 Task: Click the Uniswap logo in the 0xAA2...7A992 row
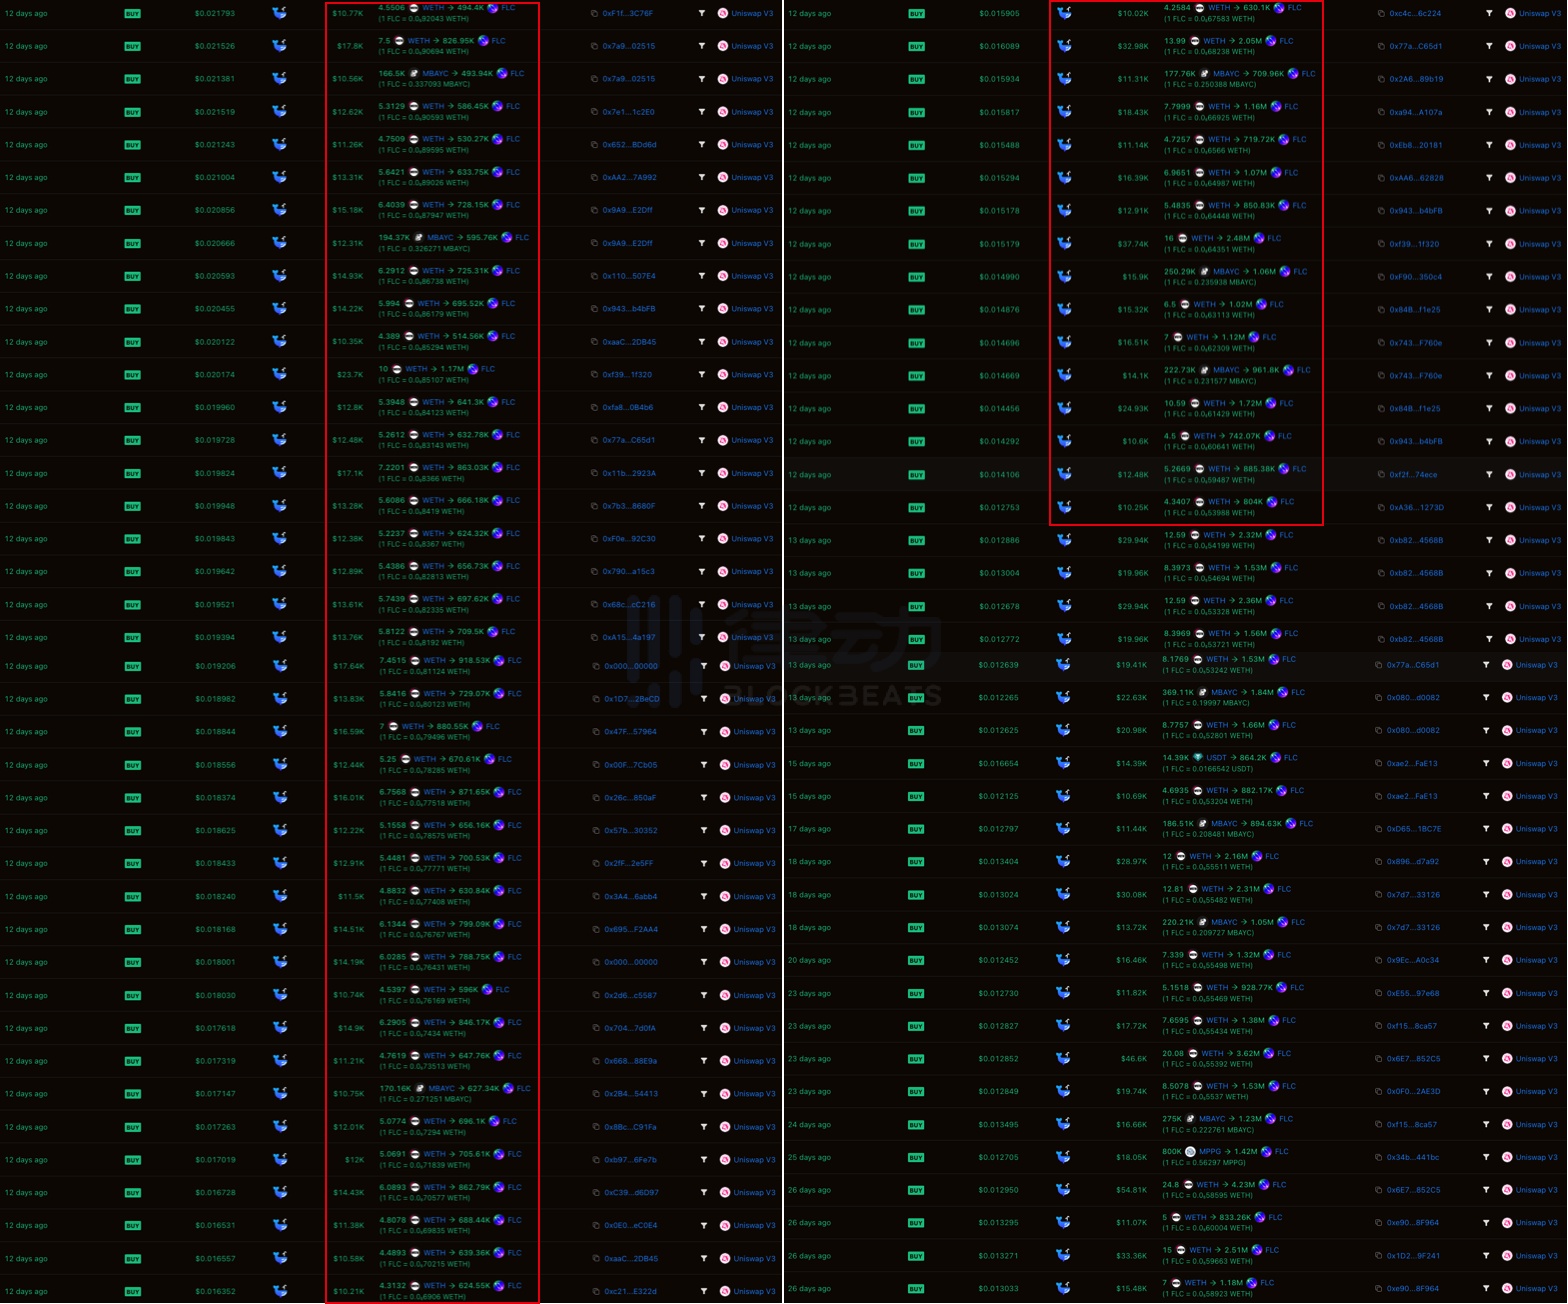723,177
